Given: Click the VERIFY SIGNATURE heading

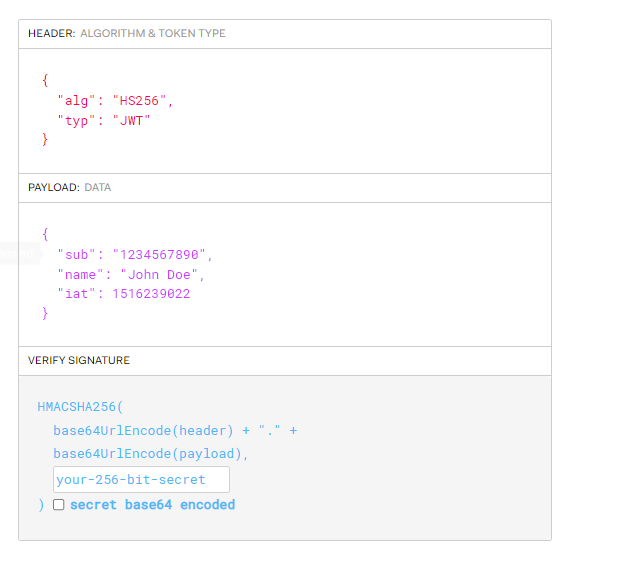Looking at the screenshot, I should (78, 360).
